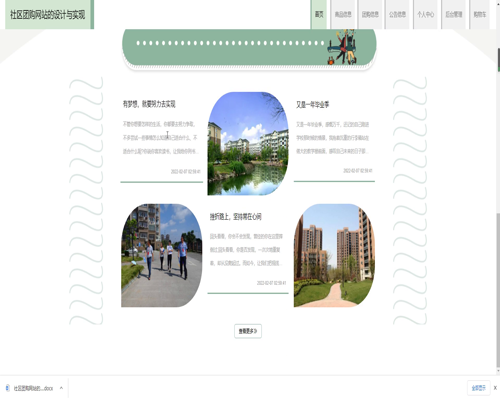Open the 团购信息 navigation tab
This screenshot has width=500, height=400.
370,14
